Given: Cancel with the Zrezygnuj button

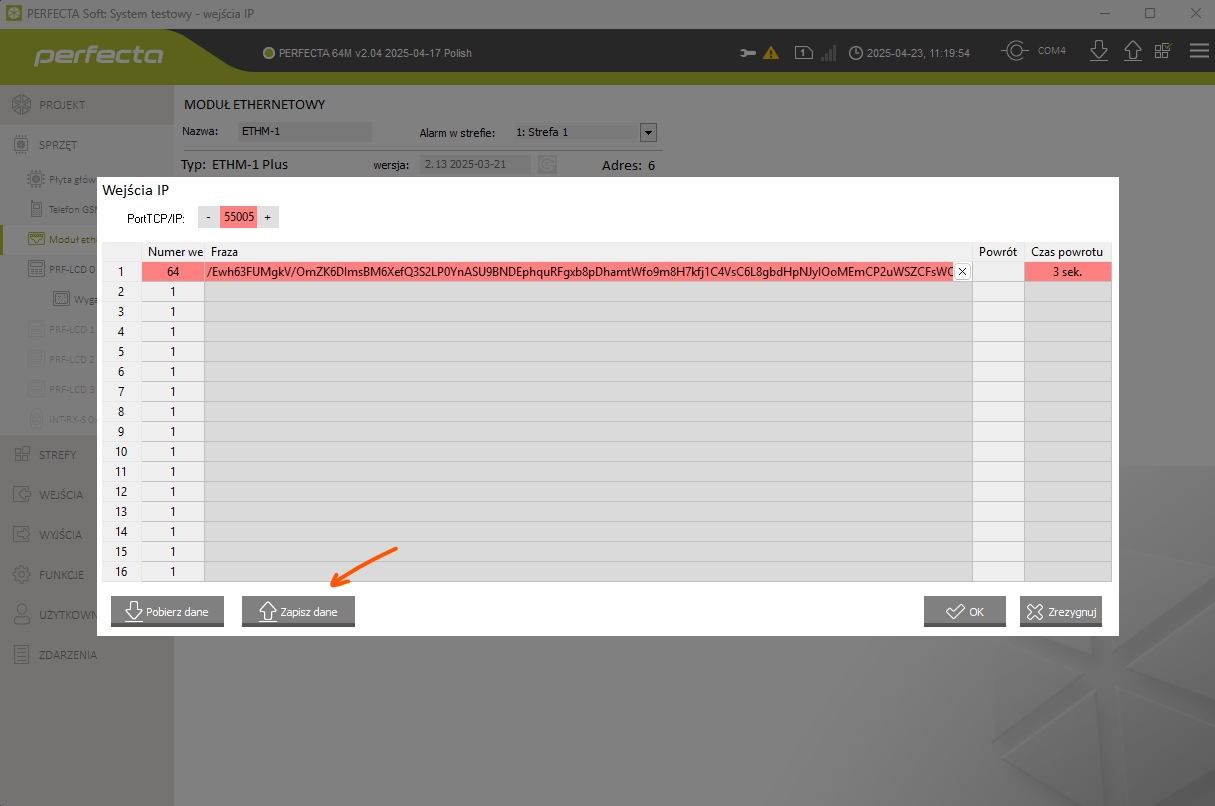Looking at the screenshot, I should point(1060,611).
